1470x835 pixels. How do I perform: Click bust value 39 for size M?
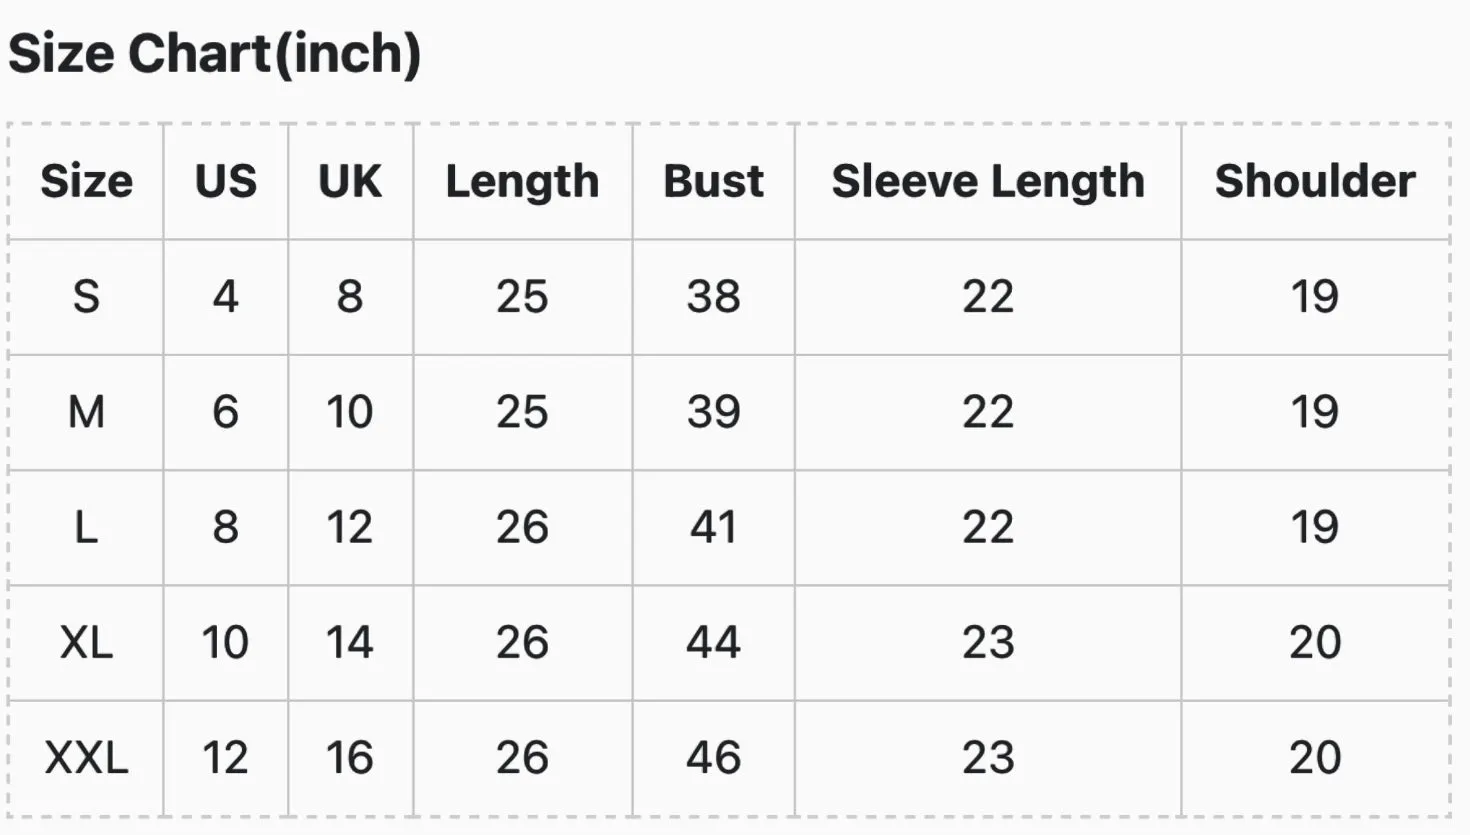tap(713, 411)
